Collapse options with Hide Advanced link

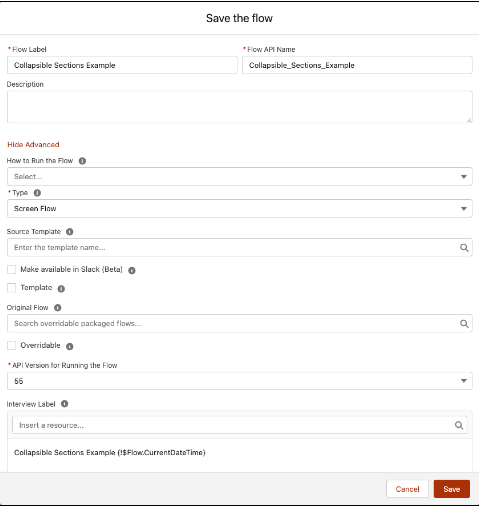point(33,145)
